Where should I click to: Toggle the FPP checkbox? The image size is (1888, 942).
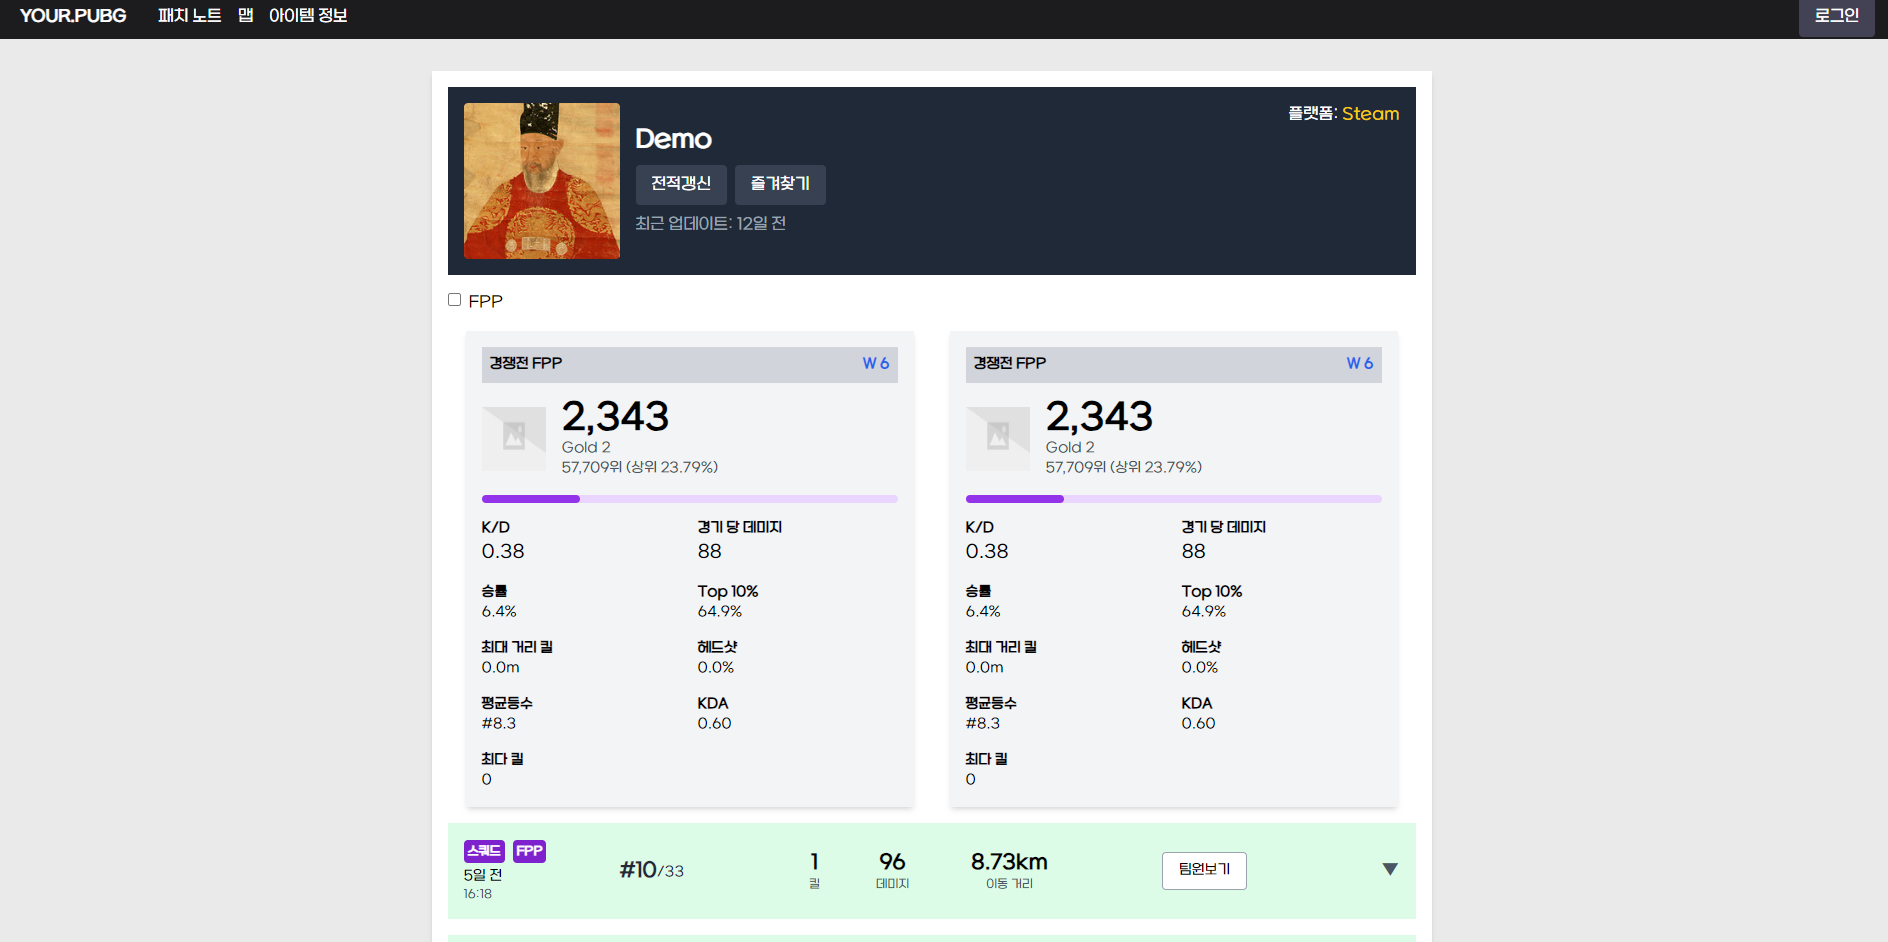click(x=455, y=300)
